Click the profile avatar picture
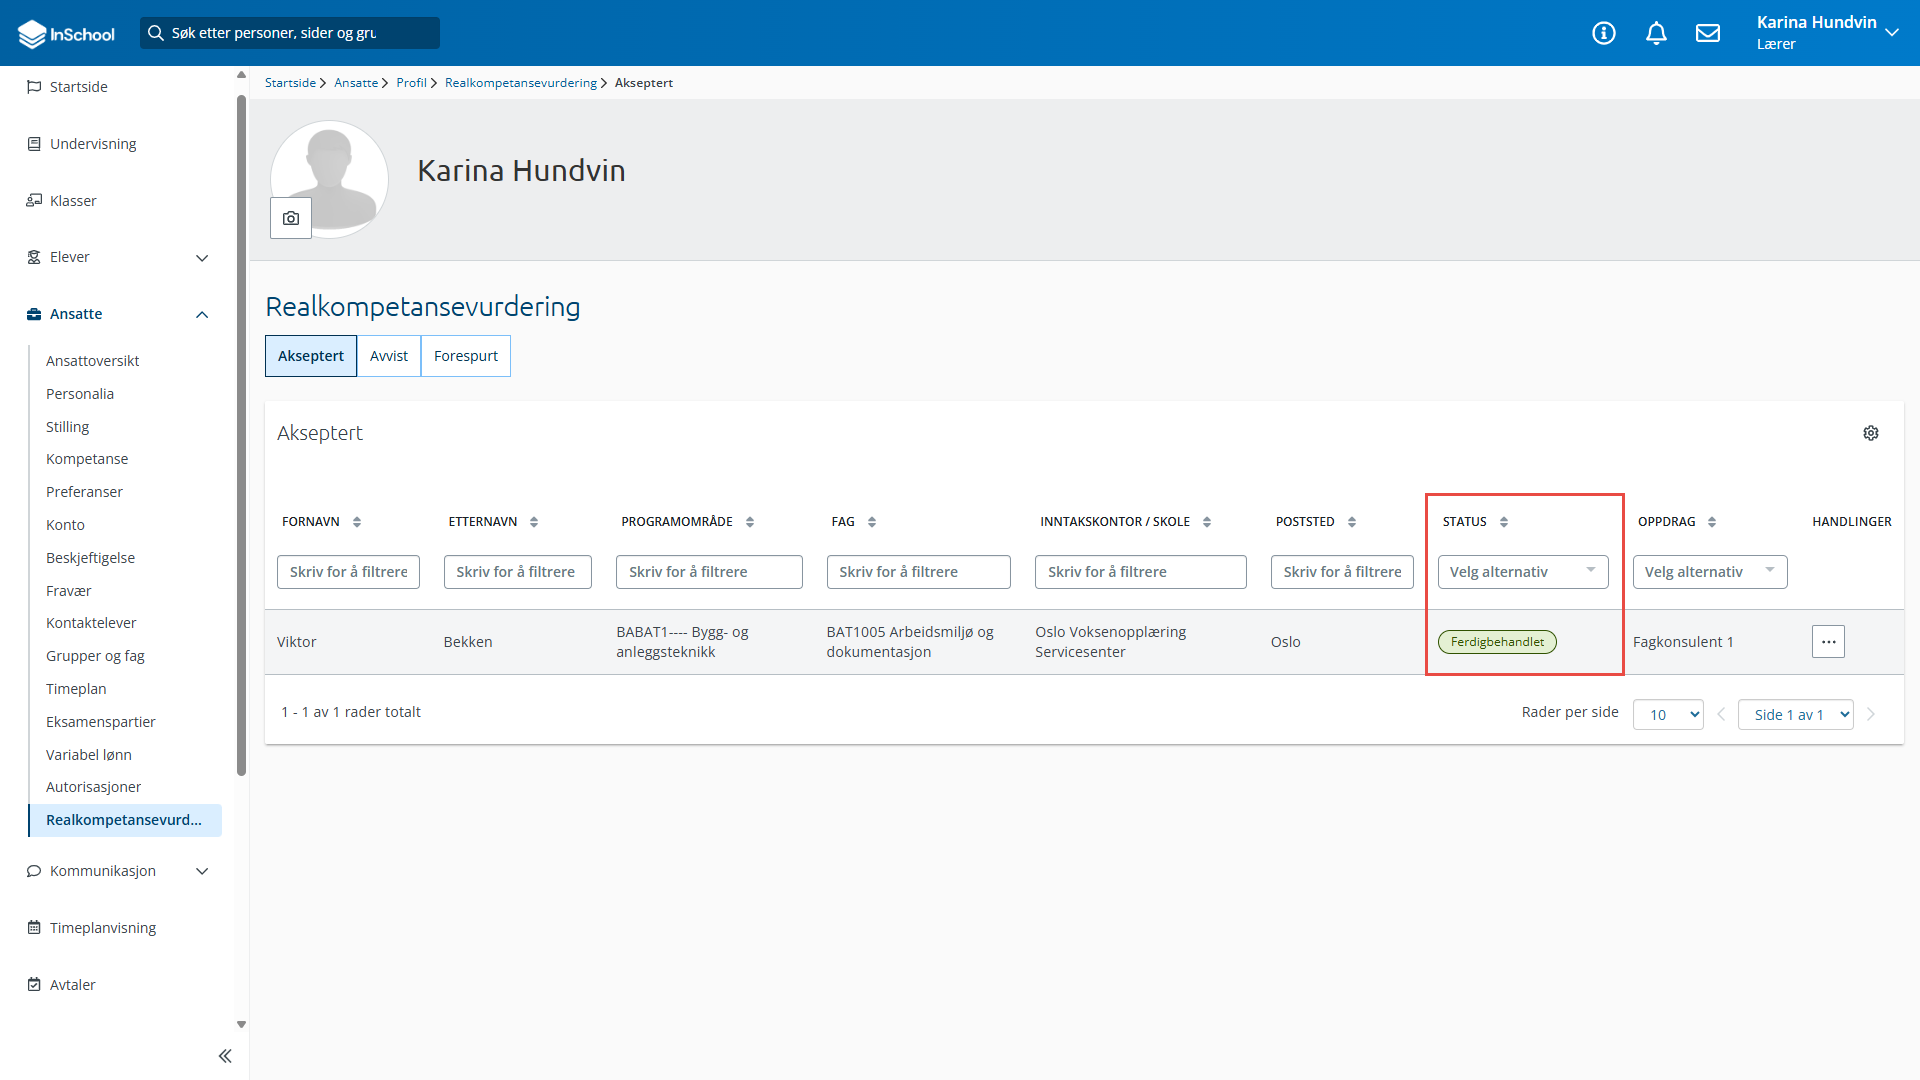Viewport: 1920px width, 1080px height. (x=329, y=179)
